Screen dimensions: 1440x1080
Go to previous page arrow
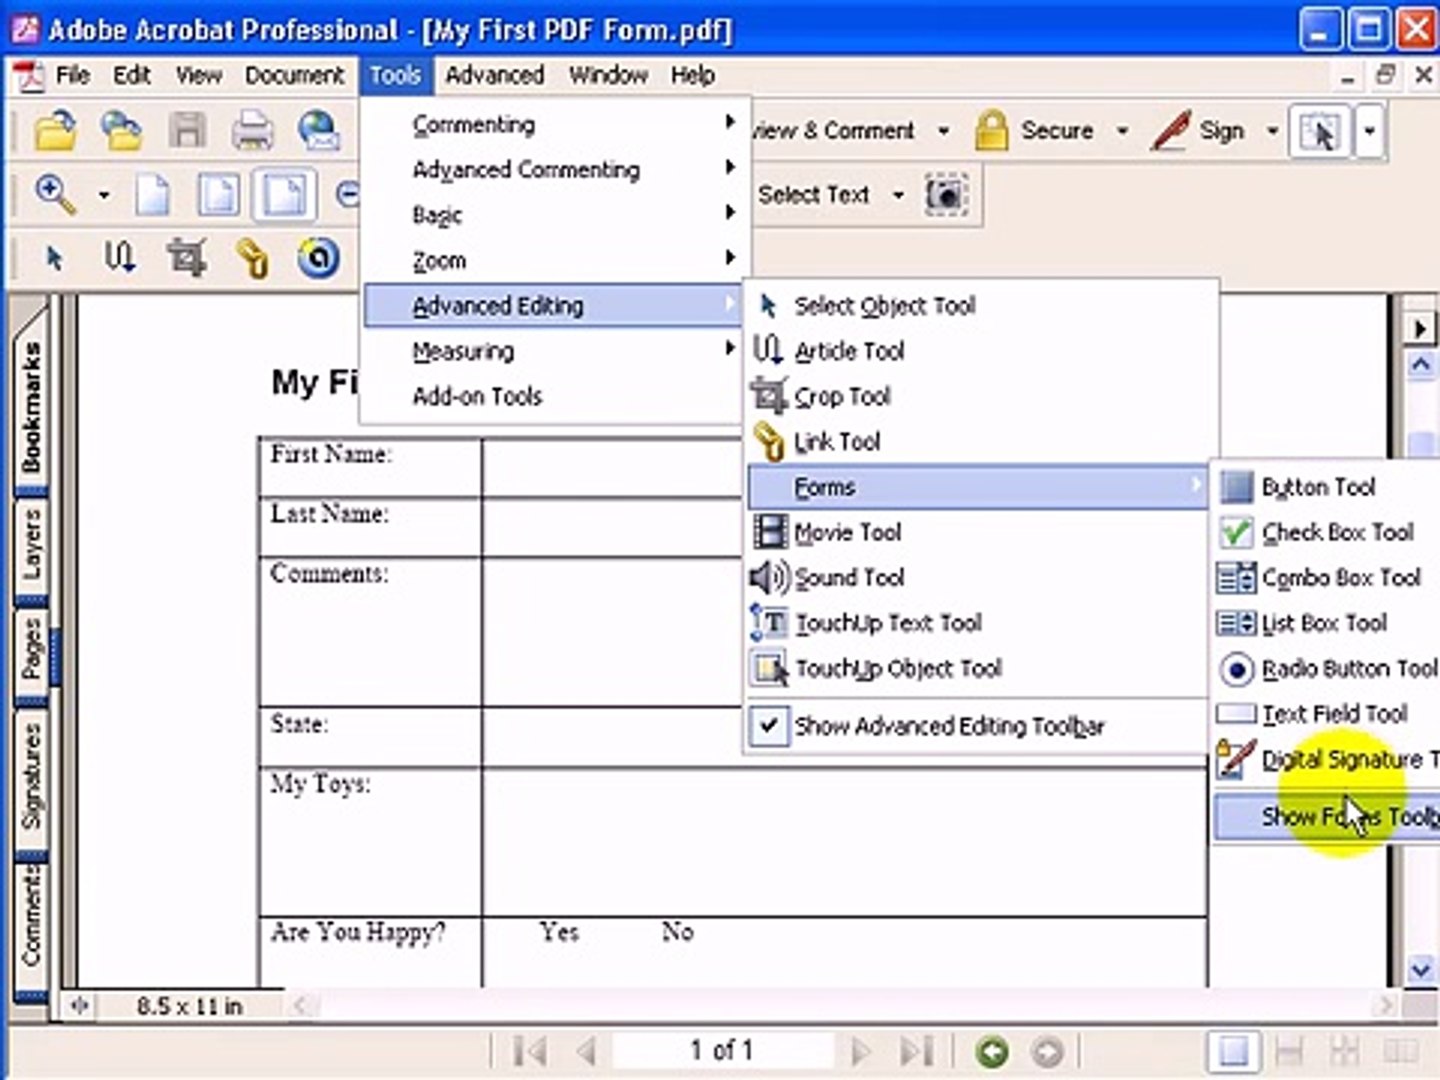(586, 1051)
